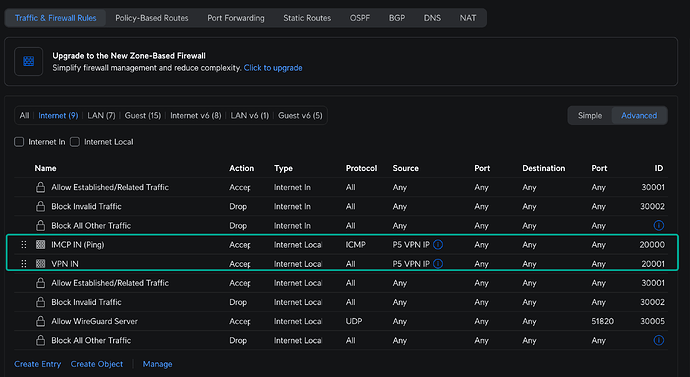Click drag handle for VPN IN rule
This screenshot has height=377, width=690.
[24, 264]
